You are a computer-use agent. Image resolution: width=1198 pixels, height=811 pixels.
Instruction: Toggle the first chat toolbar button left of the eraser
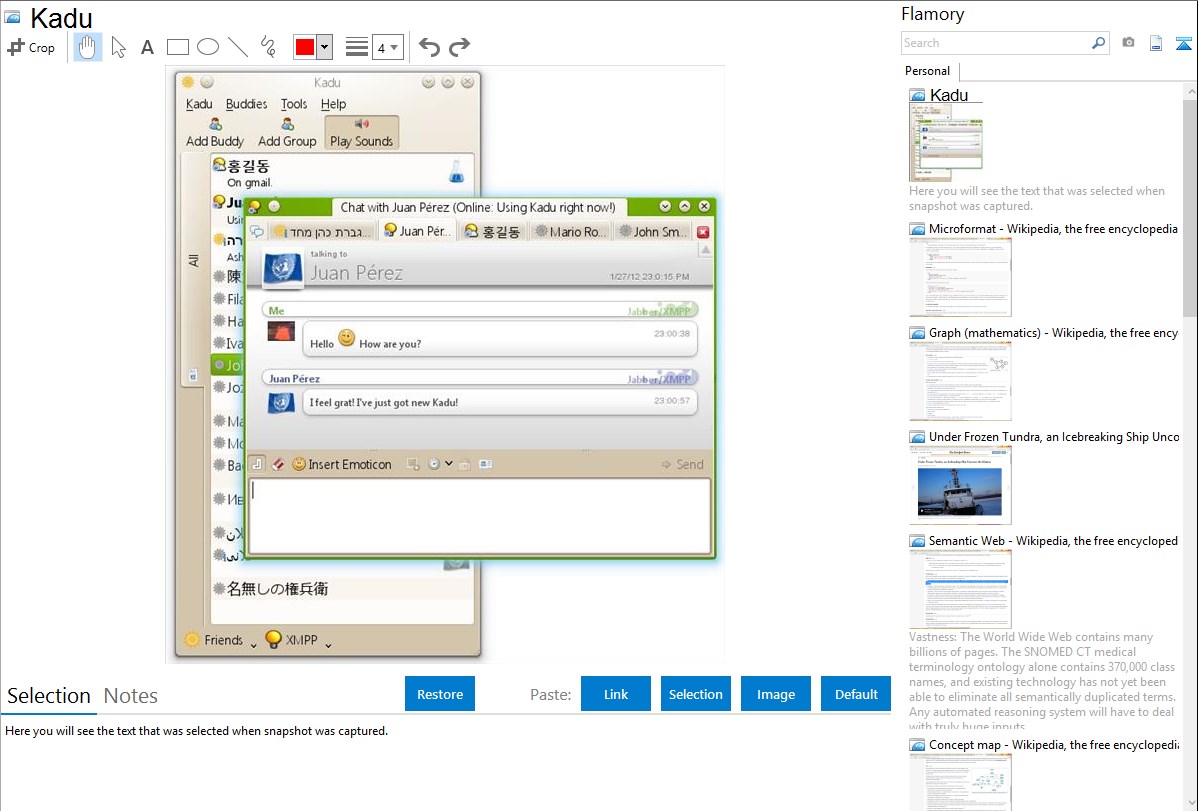[257, 464]
